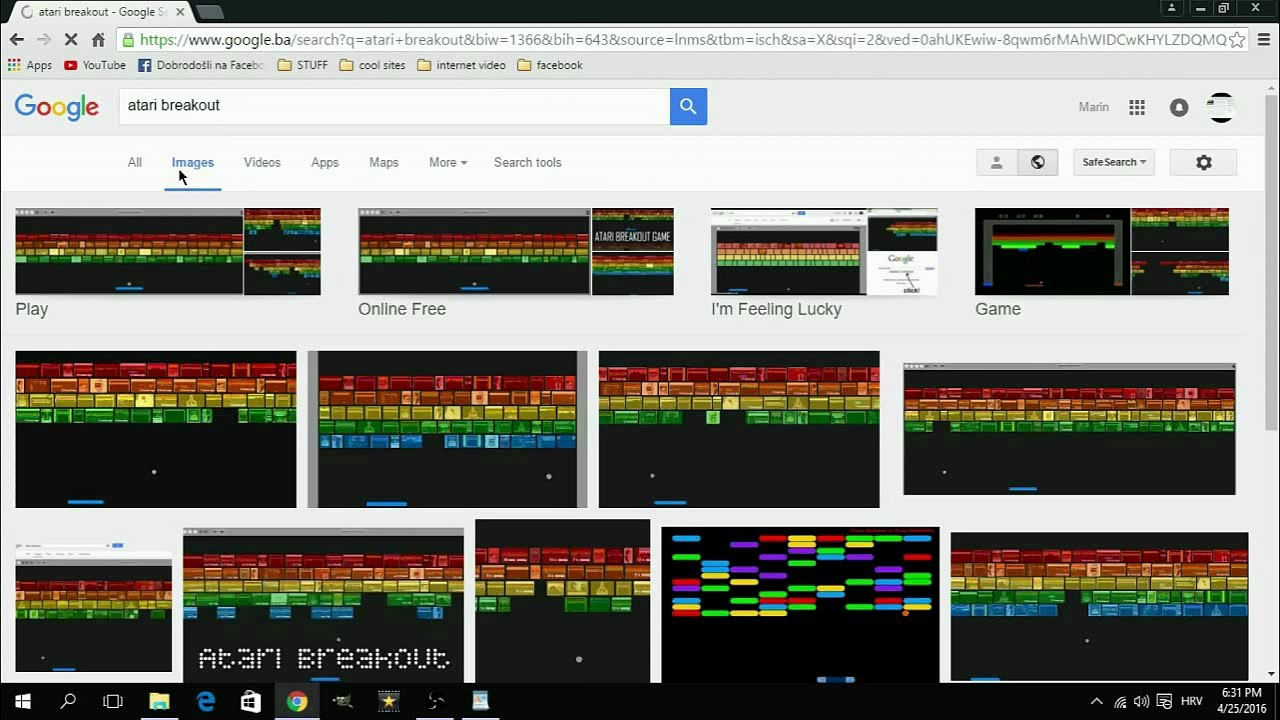Viewport: 1280px width, 720px height.
Task: Open the Dobrodošli na Facebook bookmark
Action: point(200,65)
